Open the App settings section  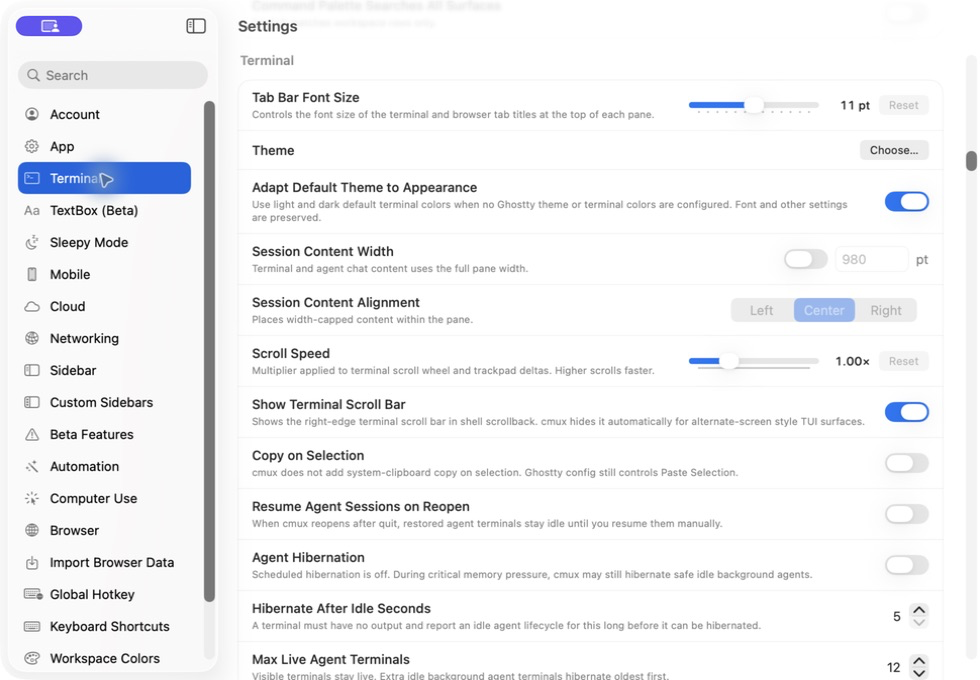104,146
